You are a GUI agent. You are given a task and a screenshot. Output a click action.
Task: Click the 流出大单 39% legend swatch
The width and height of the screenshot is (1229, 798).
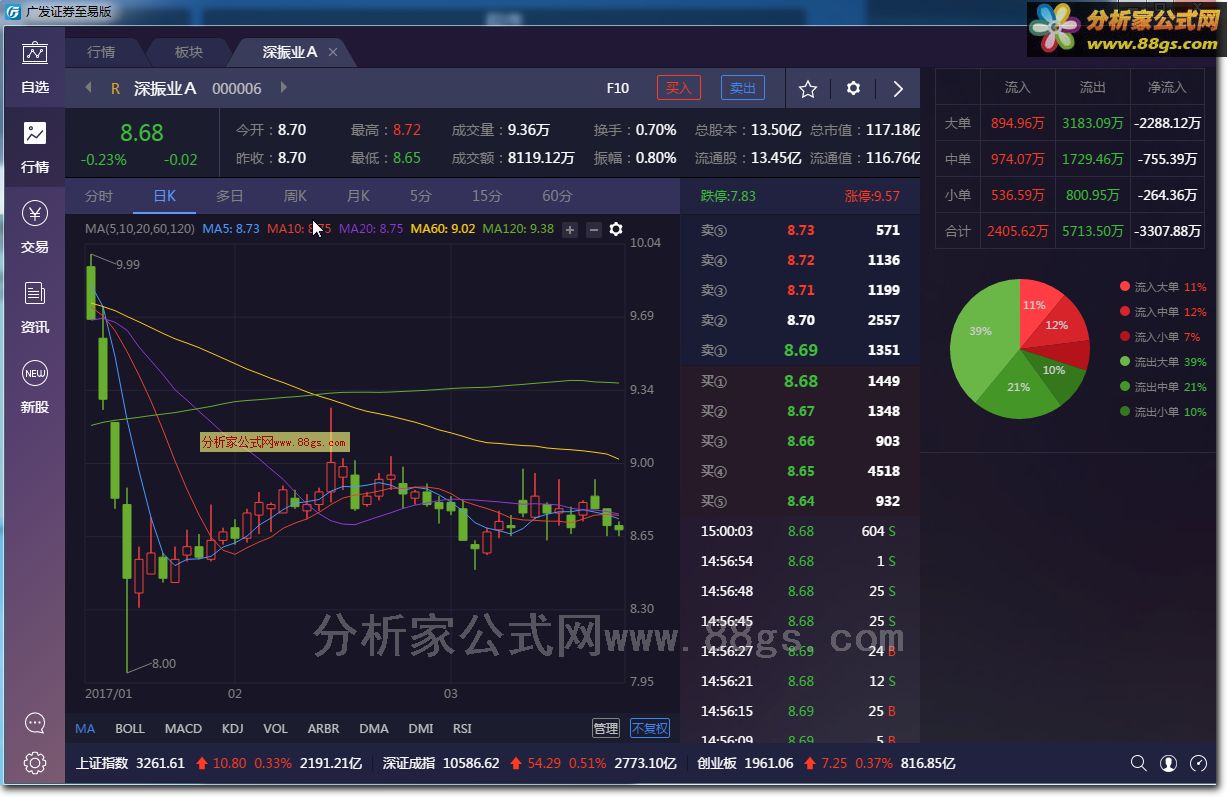tap(1125, 362)
